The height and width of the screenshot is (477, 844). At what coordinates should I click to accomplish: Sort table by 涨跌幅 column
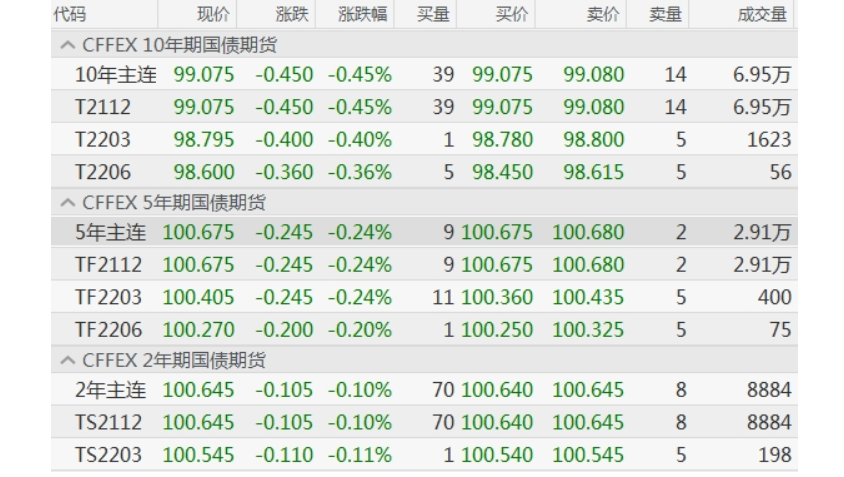pos(361,14)
